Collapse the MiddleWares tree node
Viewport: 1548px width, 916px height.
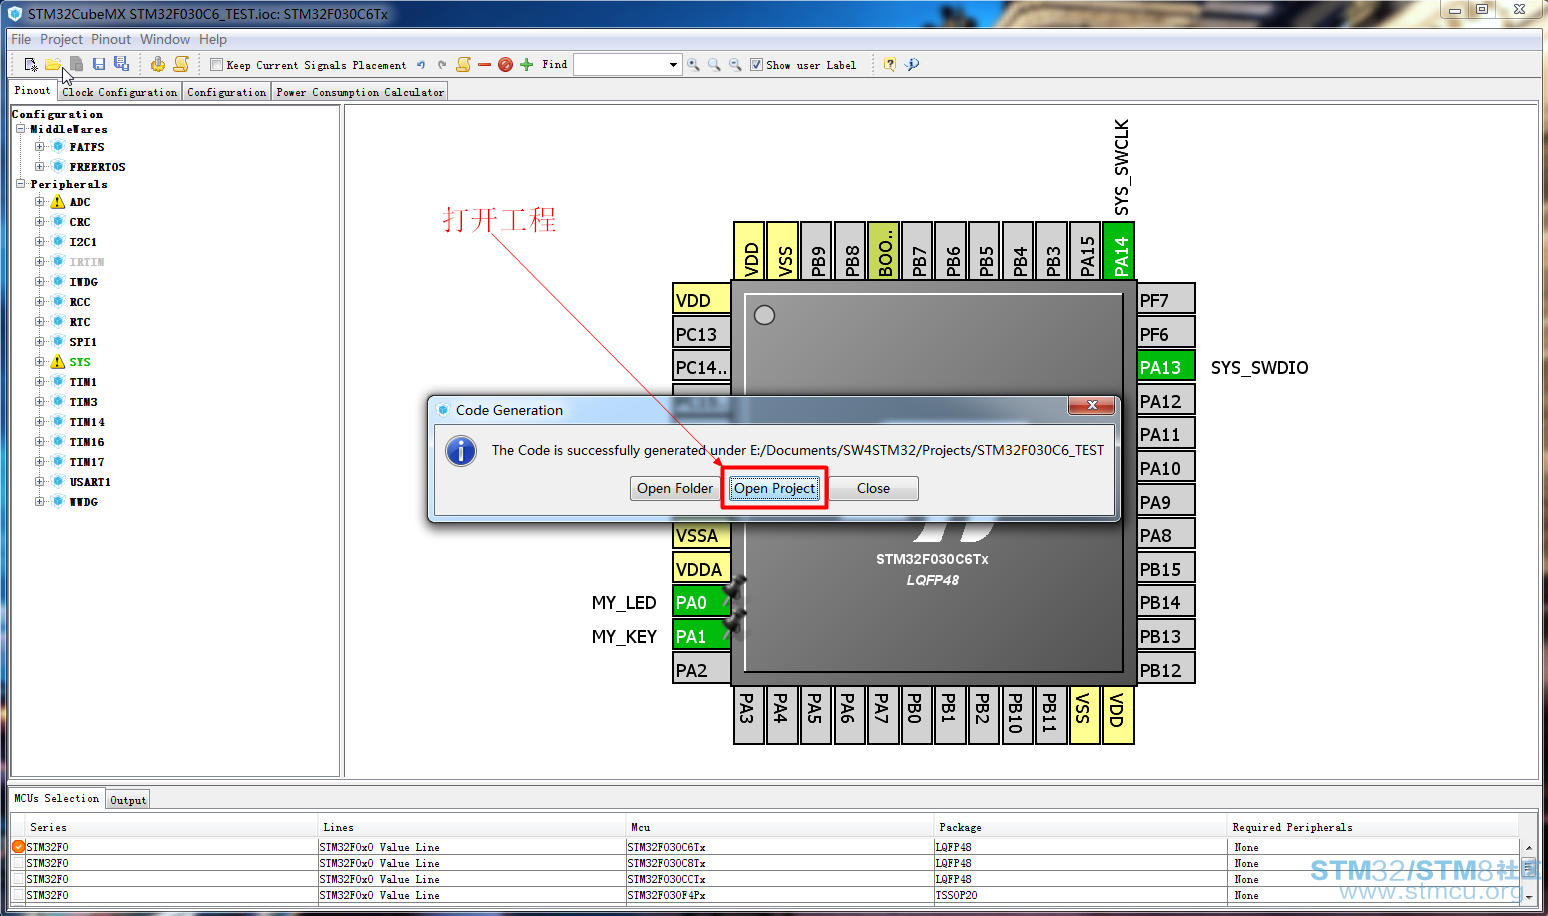click(x=21, y=129)
